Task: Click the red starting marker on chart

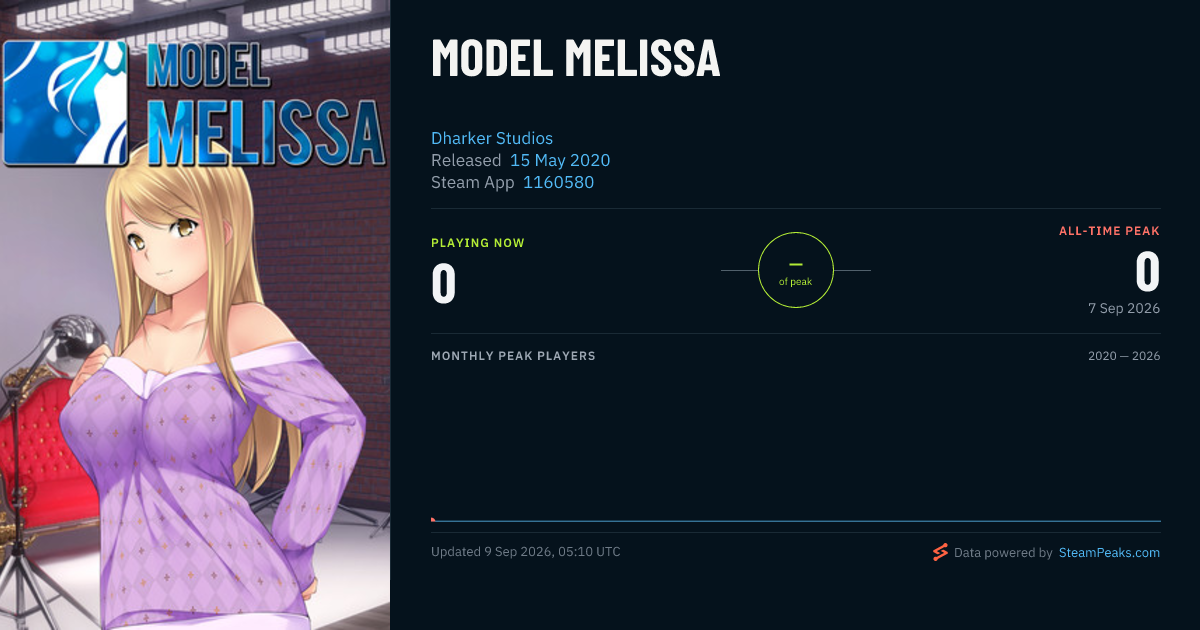Action: point(433,519)
